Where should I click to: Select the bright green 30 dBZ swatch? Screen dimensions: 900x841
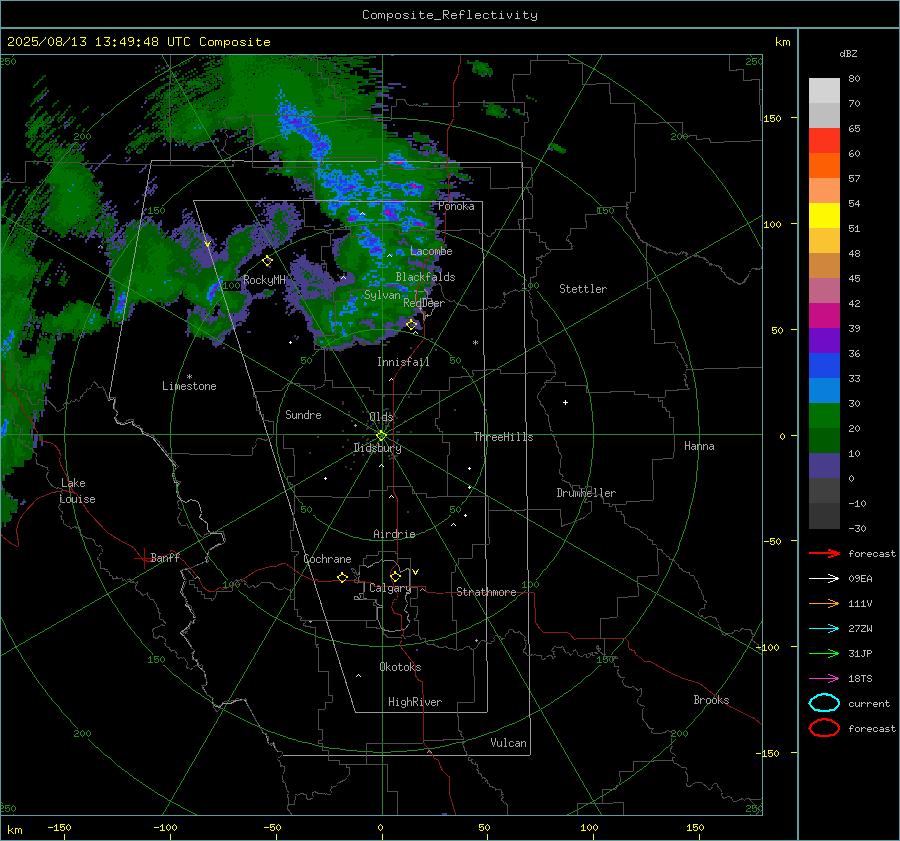pyautogui.click(x=824, y=416)
